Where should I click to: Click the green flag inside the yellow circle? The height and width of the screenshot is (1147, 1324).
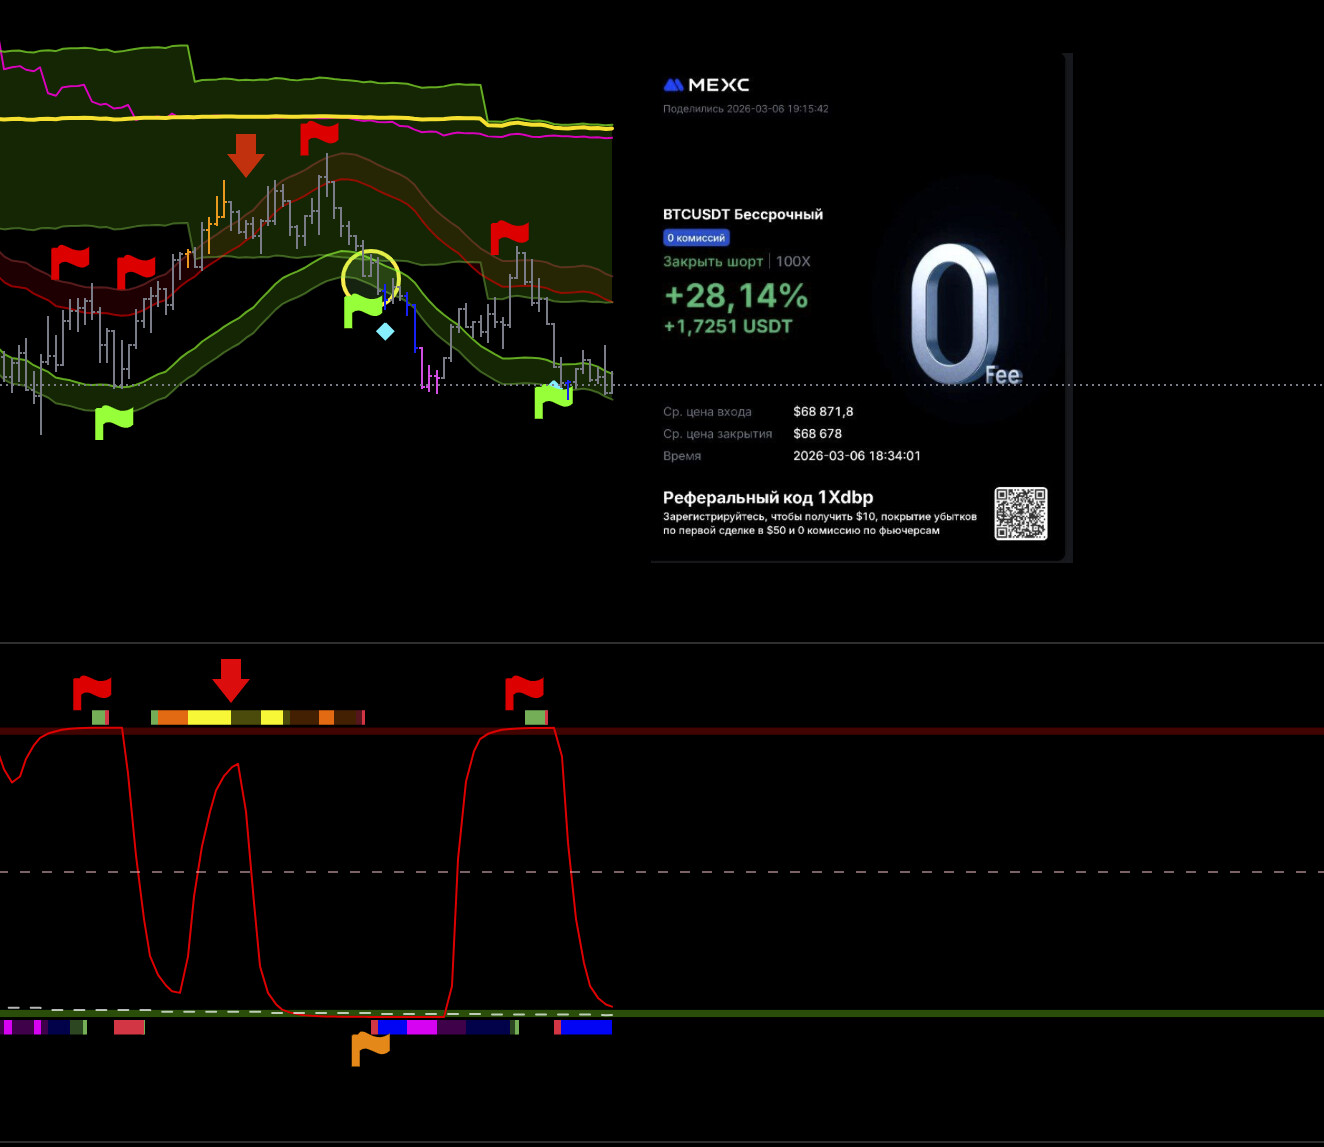point(362,310)
